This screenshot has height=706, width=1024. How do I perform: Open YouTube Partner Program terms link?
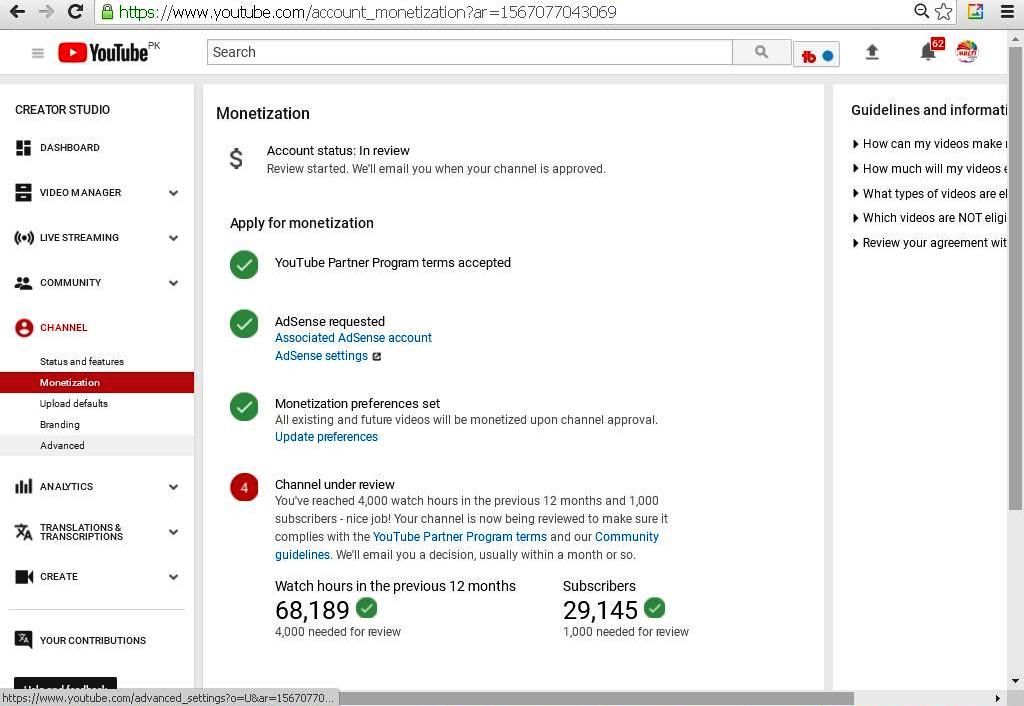pos(460,537)
